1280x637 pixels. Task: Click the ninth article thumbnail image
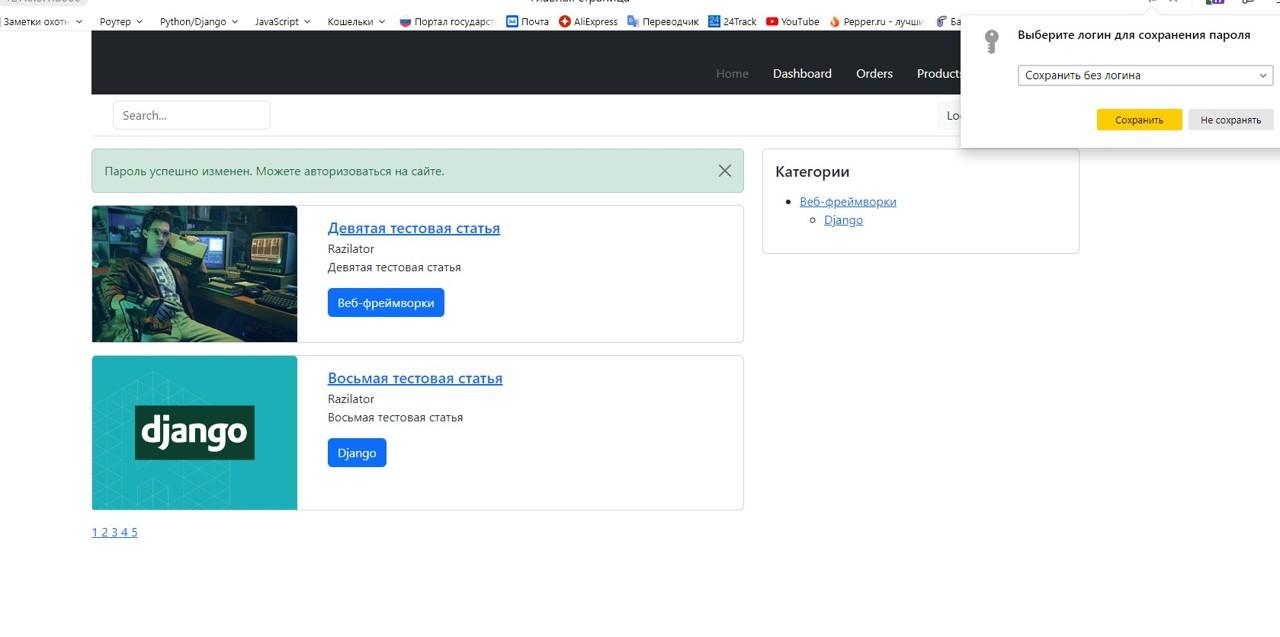coord(194,274)
